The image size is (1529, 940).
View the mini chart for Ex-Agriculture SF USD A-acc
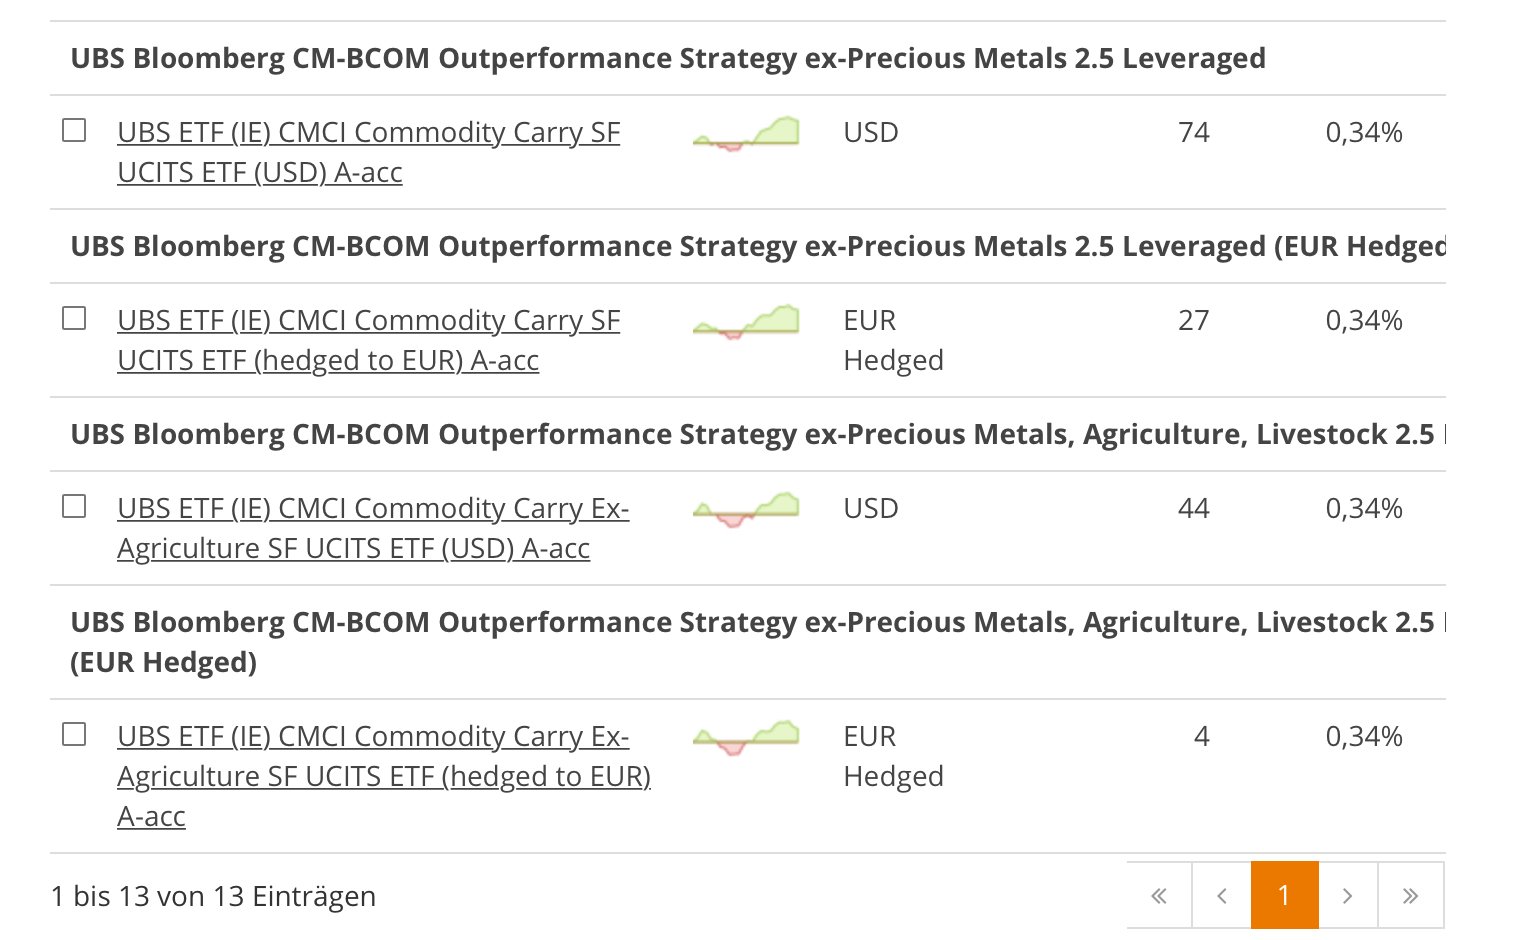(746, 509)
